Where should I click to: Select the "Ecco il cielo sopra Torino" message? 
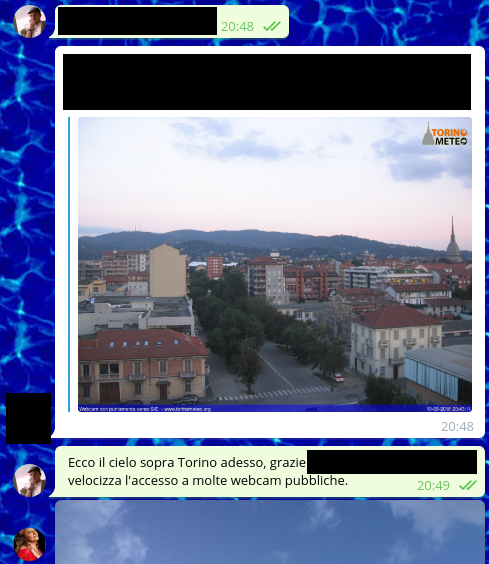pos(269,472)
